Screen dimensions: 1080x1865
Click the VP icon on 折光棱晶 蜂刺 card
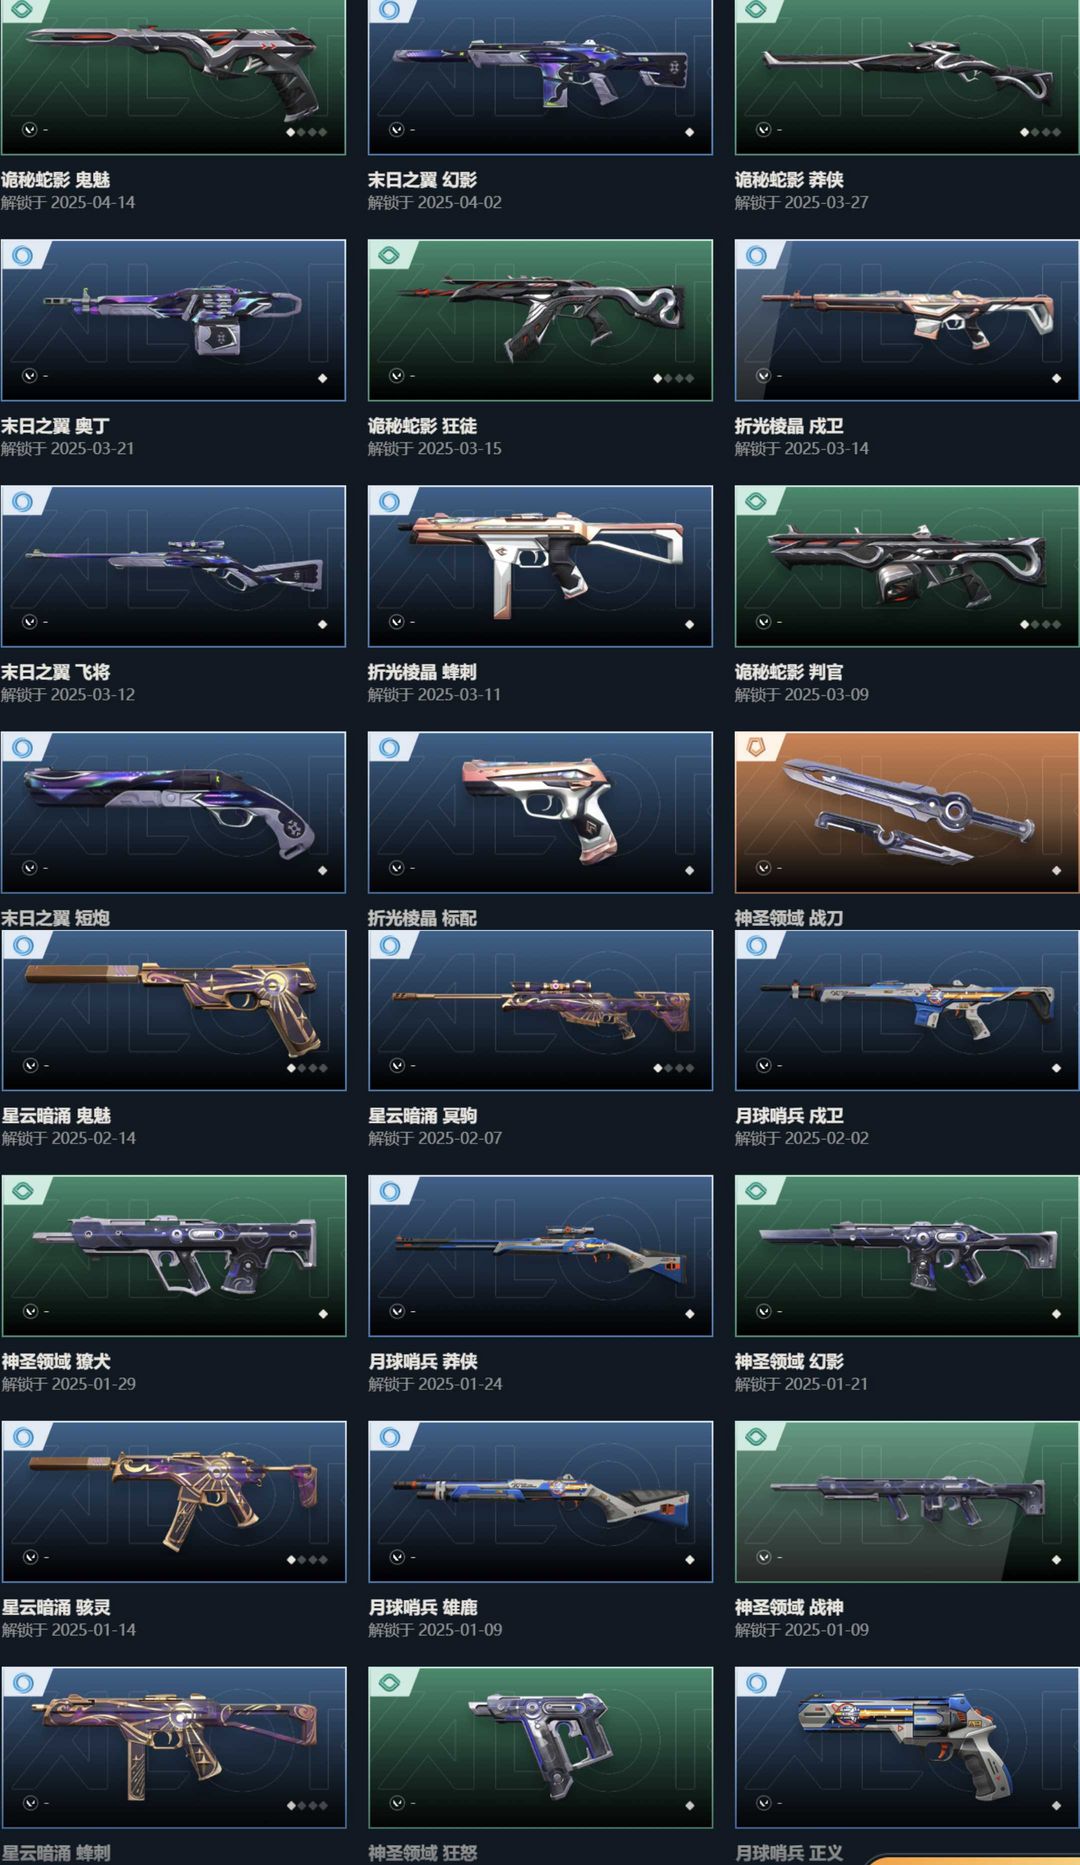396,622
